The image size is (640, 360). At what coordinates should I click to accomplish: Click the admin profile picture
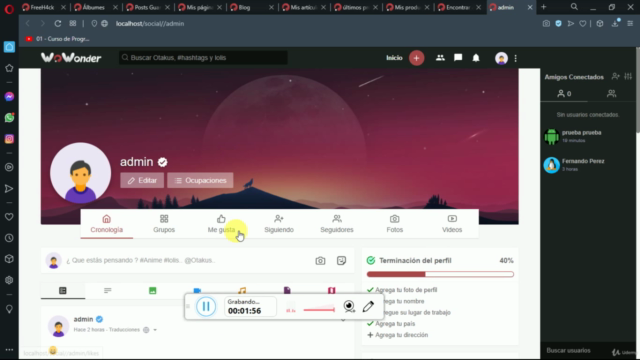click(80, 173)
